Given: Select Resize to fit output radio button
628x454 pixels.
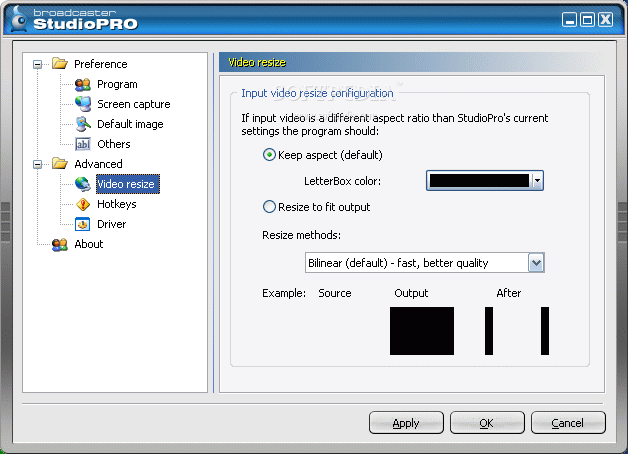Looking at the screenshot, I should (269, 207).
